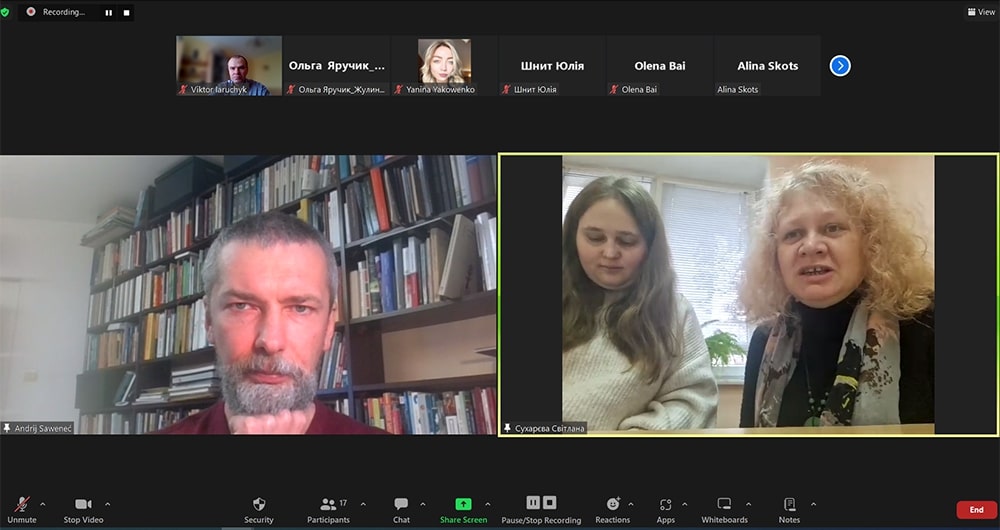The height and width of the screenshot is (530, 1000).
Task: Expand audio options arrow beside Unmute
Action: tap(42, 504)
